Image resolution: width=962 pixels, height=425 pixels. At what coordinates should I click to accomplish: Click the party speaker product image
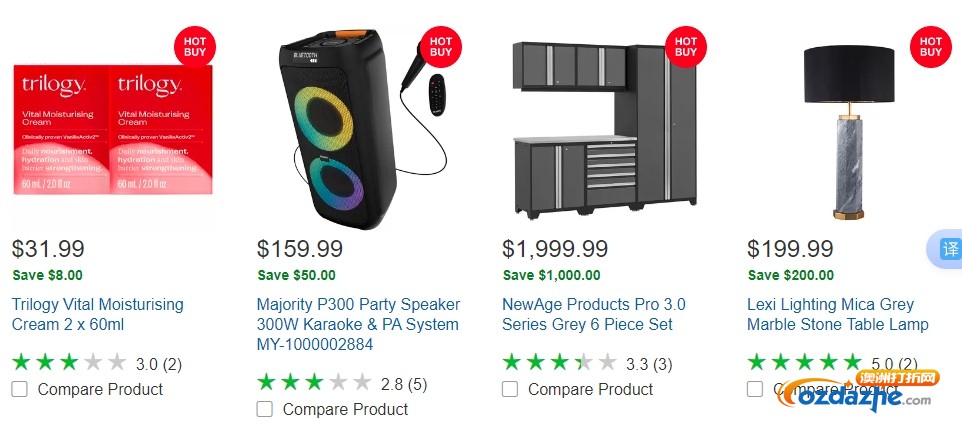(x=362, y=129)
